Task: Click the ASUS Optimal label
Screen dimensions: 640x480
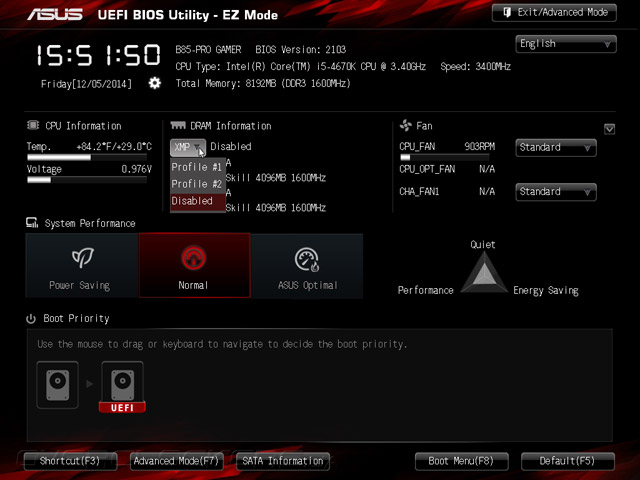Action: click(308, 285)
